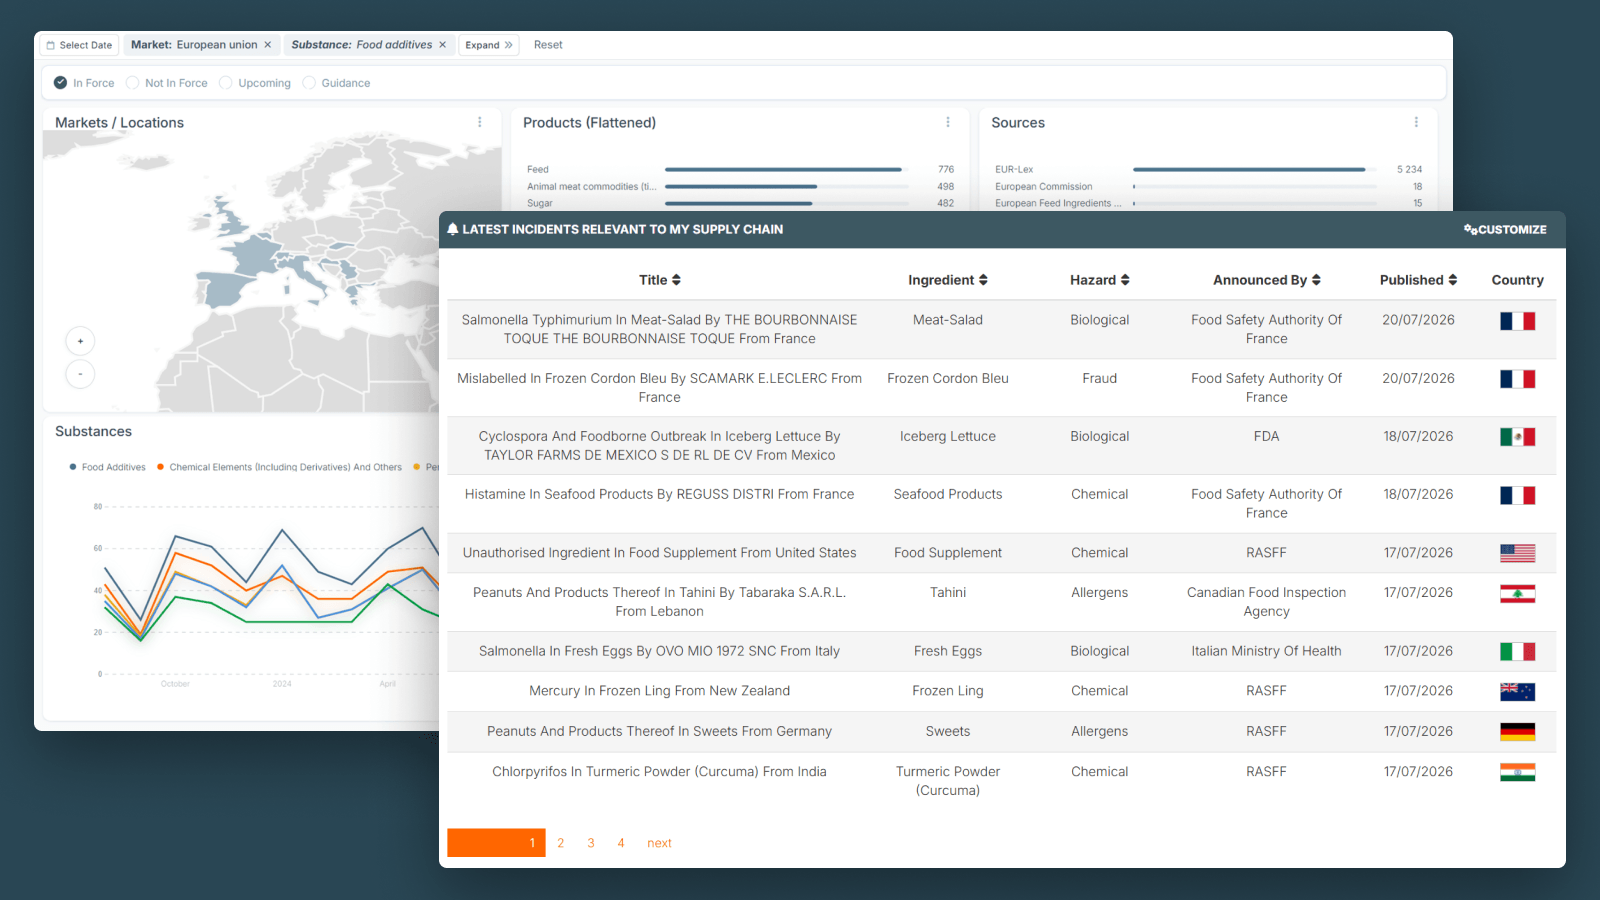Sort incidents by Hazard
The width and height of the screenshot is (1600, 900).
[1100, 280]
